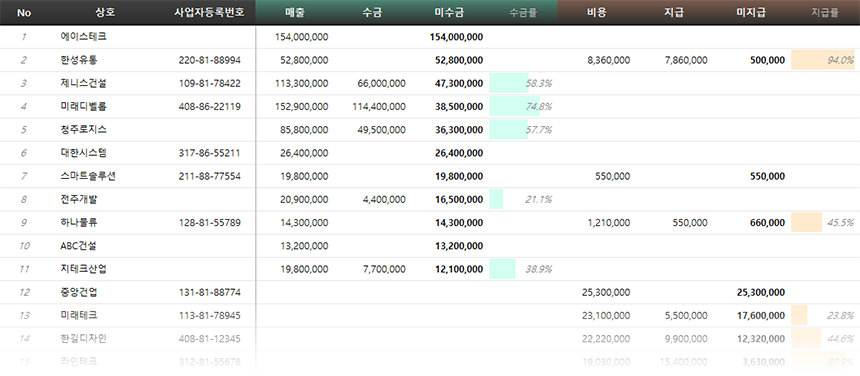This screenshot has height=376, width=860.
Task: Select cost value 23,100,000
Action: coord(606,315)
